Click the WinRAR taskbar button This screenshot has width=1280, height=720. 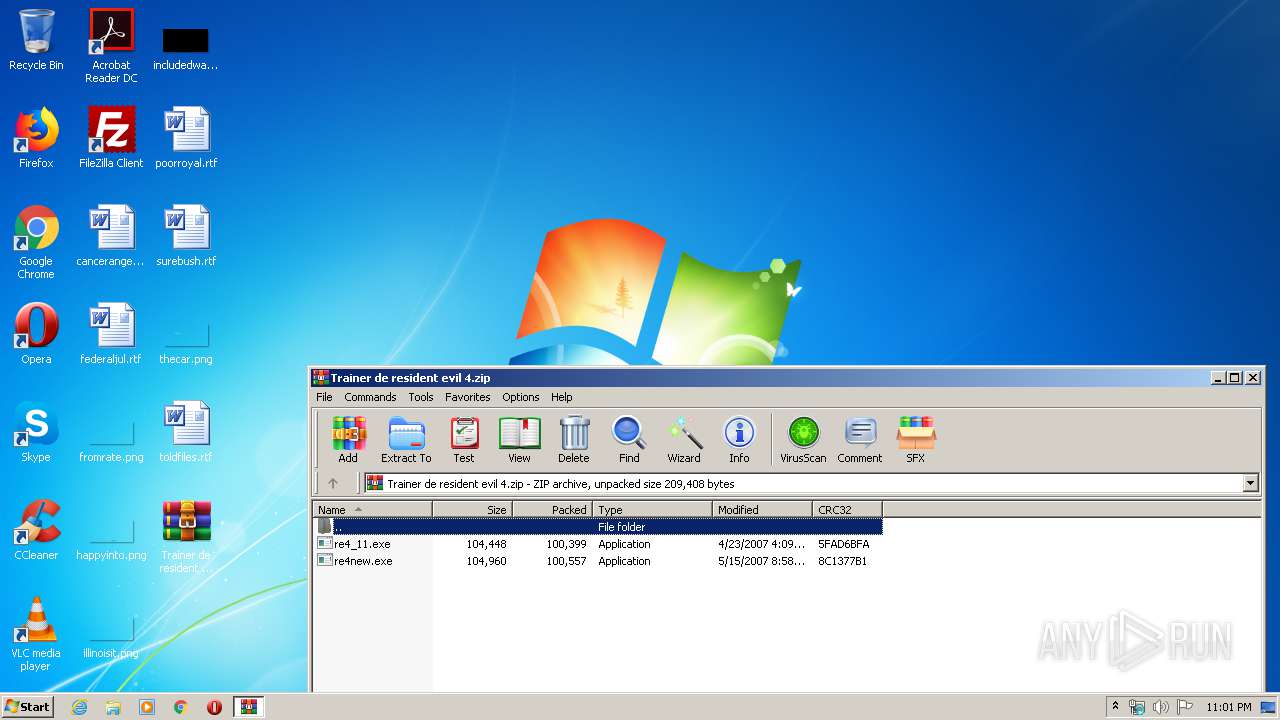pyautogui.click(x=249, y=707)
